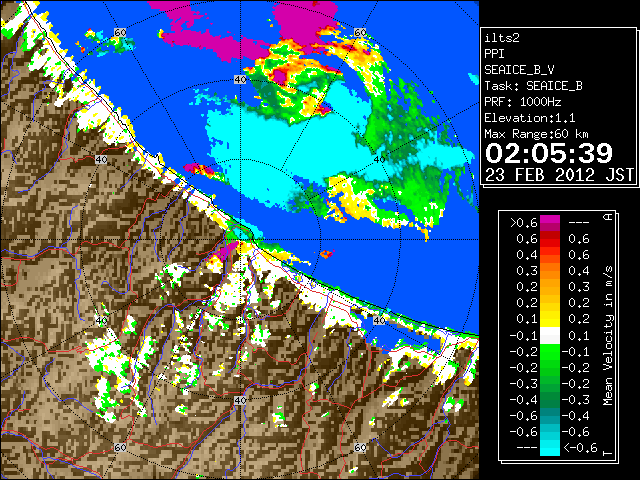Select the "Task: SEAICE_B" line
The height and width of the screenshot is (480, 640).
(x=533, y=86)
